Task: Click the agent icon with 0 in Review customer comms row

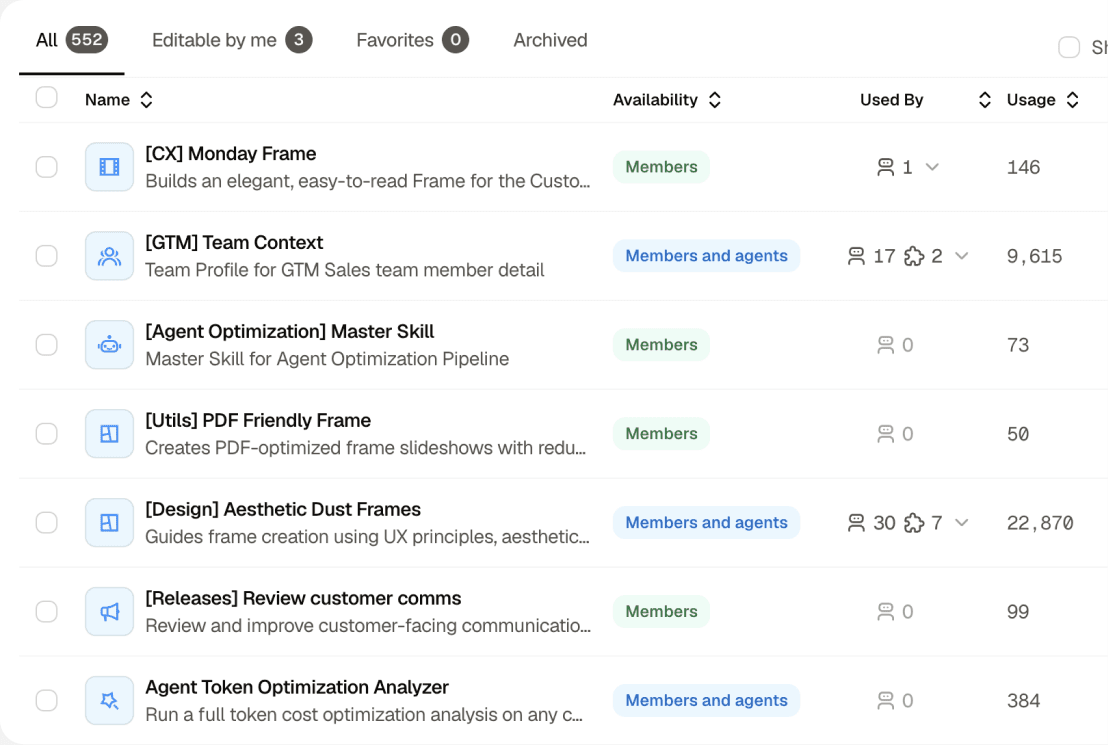Action: pos(885,611)
